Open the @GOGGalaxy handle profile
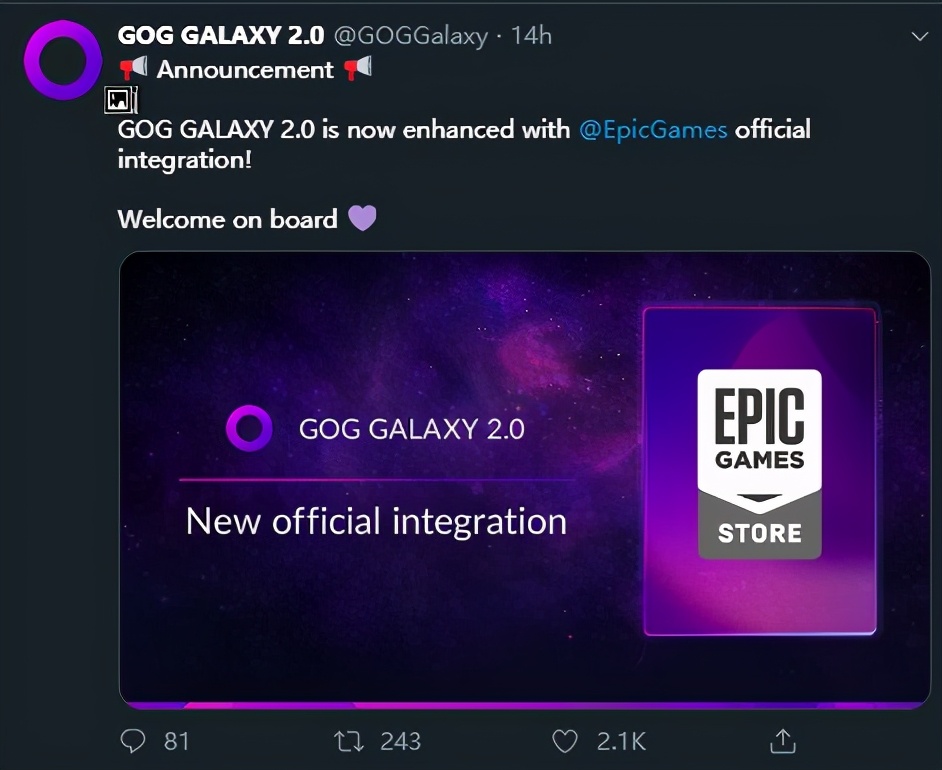 coord(410,36)
